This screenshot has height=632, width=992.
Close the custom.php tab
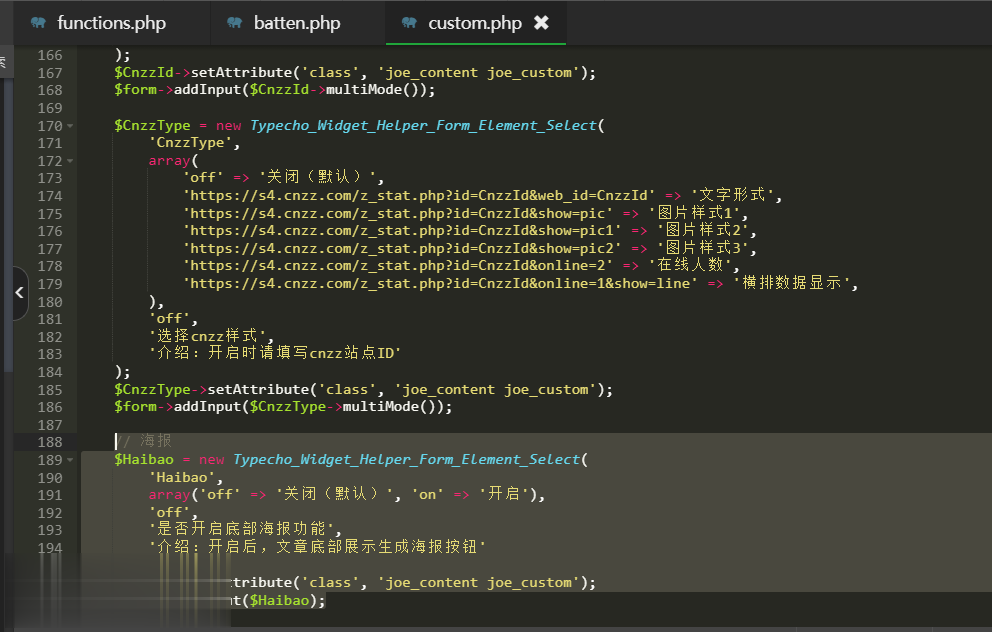tap(541, 23)
